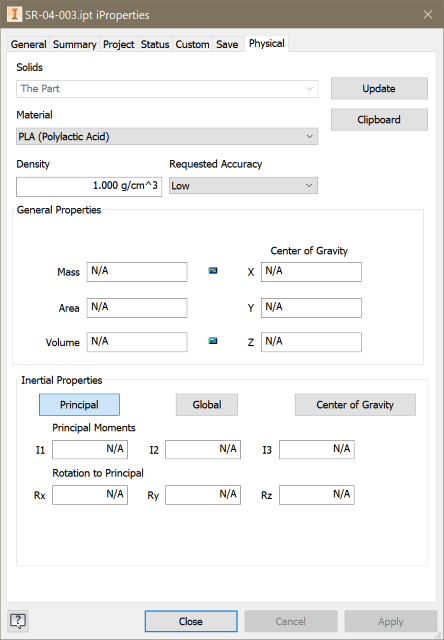Click the Area value field
The height and width of the screenshot is (640, 444).
coord(137,308)
